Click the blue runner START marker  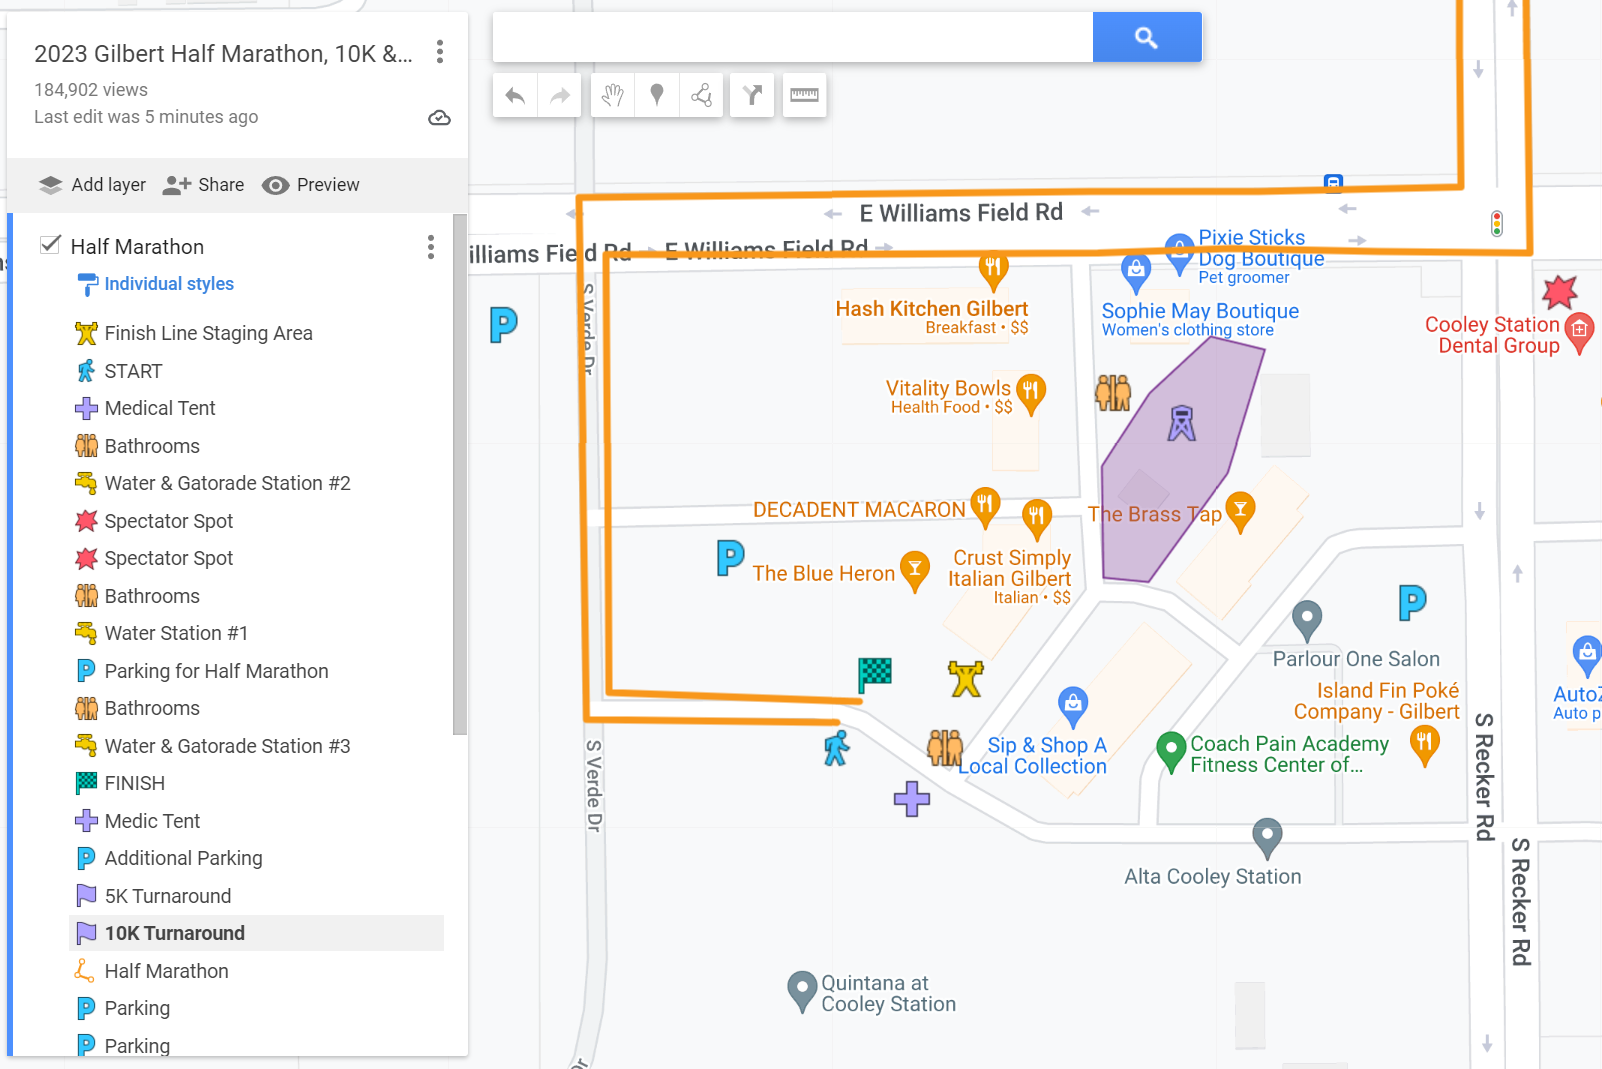coord(837,748)
